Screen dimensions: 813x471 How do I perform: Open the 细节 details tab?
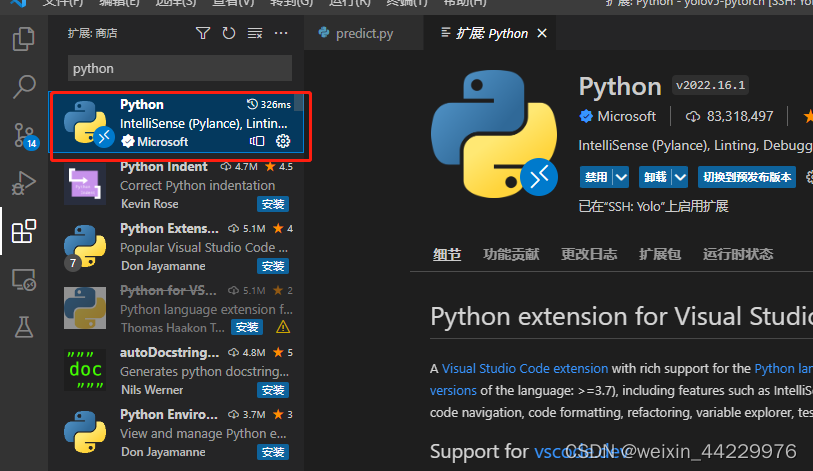tap(447, 254)
